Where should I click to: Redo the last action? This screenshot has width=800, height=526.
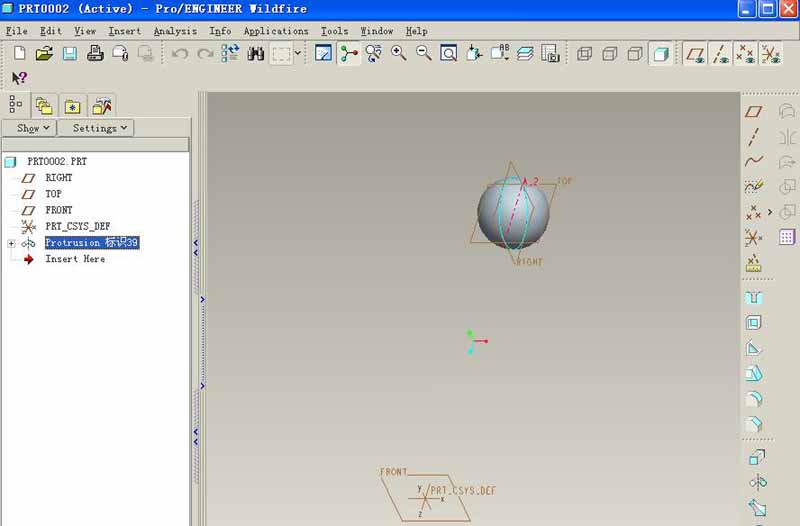[x=205, y=53]
